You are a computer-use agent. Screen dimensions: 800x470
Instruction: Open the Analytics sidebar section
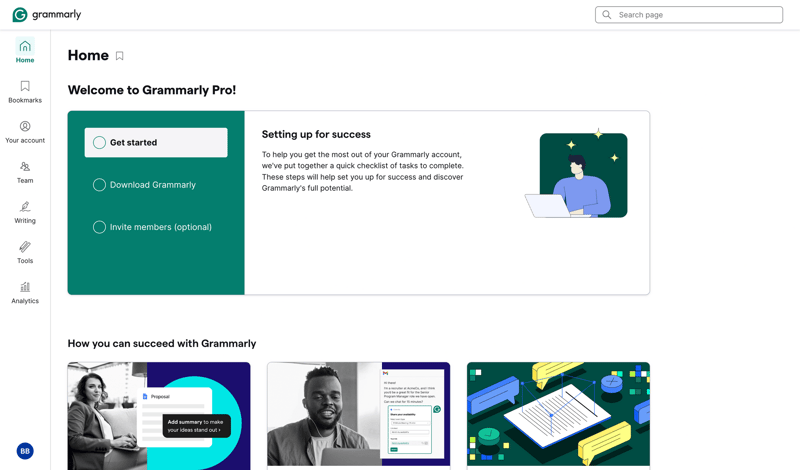click(24, 292)
